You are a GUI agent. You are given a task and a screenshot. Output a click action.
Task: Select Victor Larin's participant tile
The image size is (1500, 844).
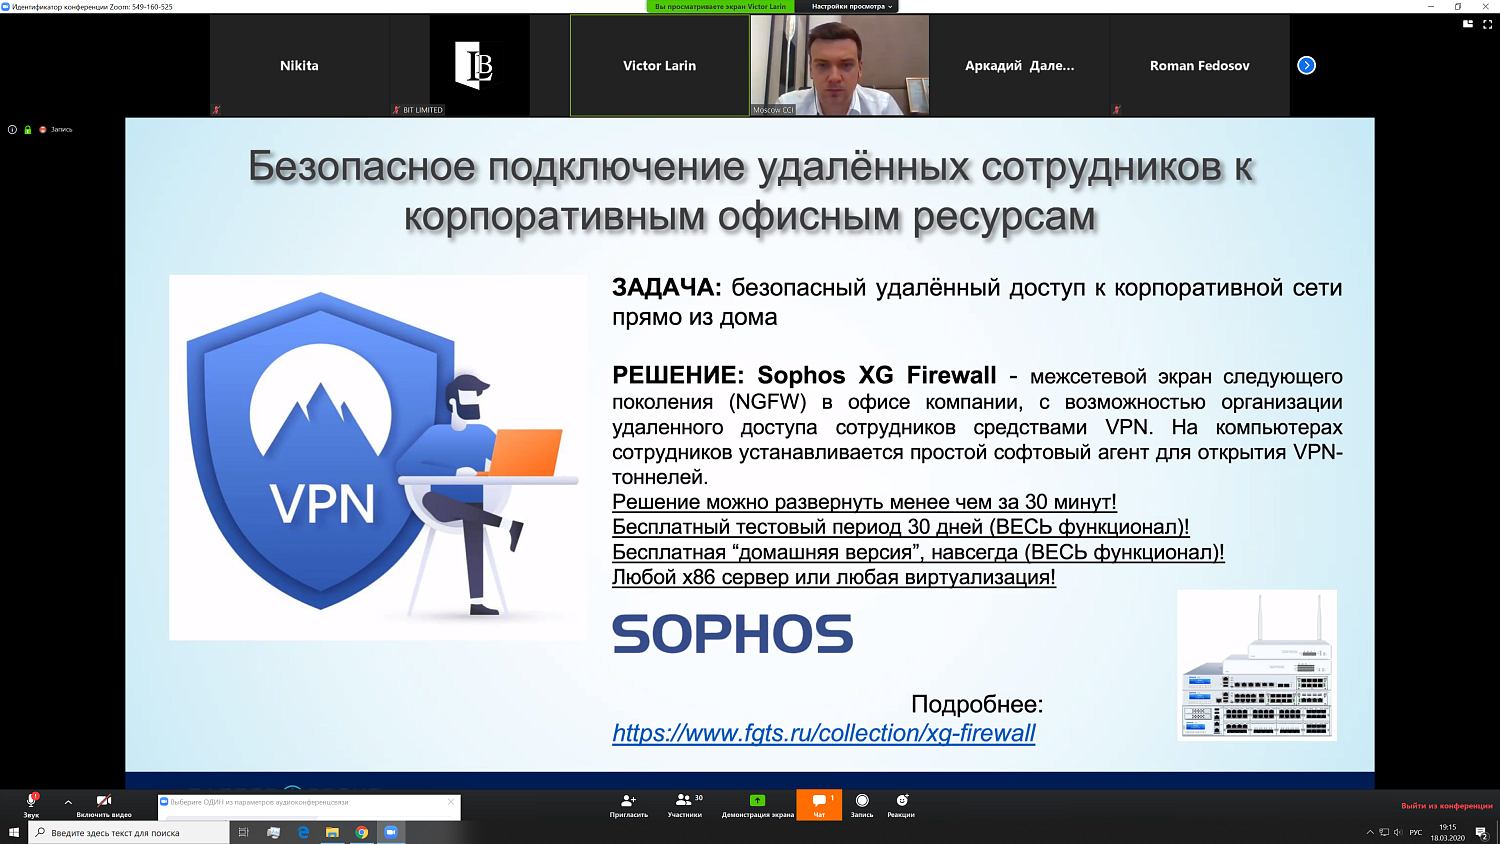[x=659, y=65]
